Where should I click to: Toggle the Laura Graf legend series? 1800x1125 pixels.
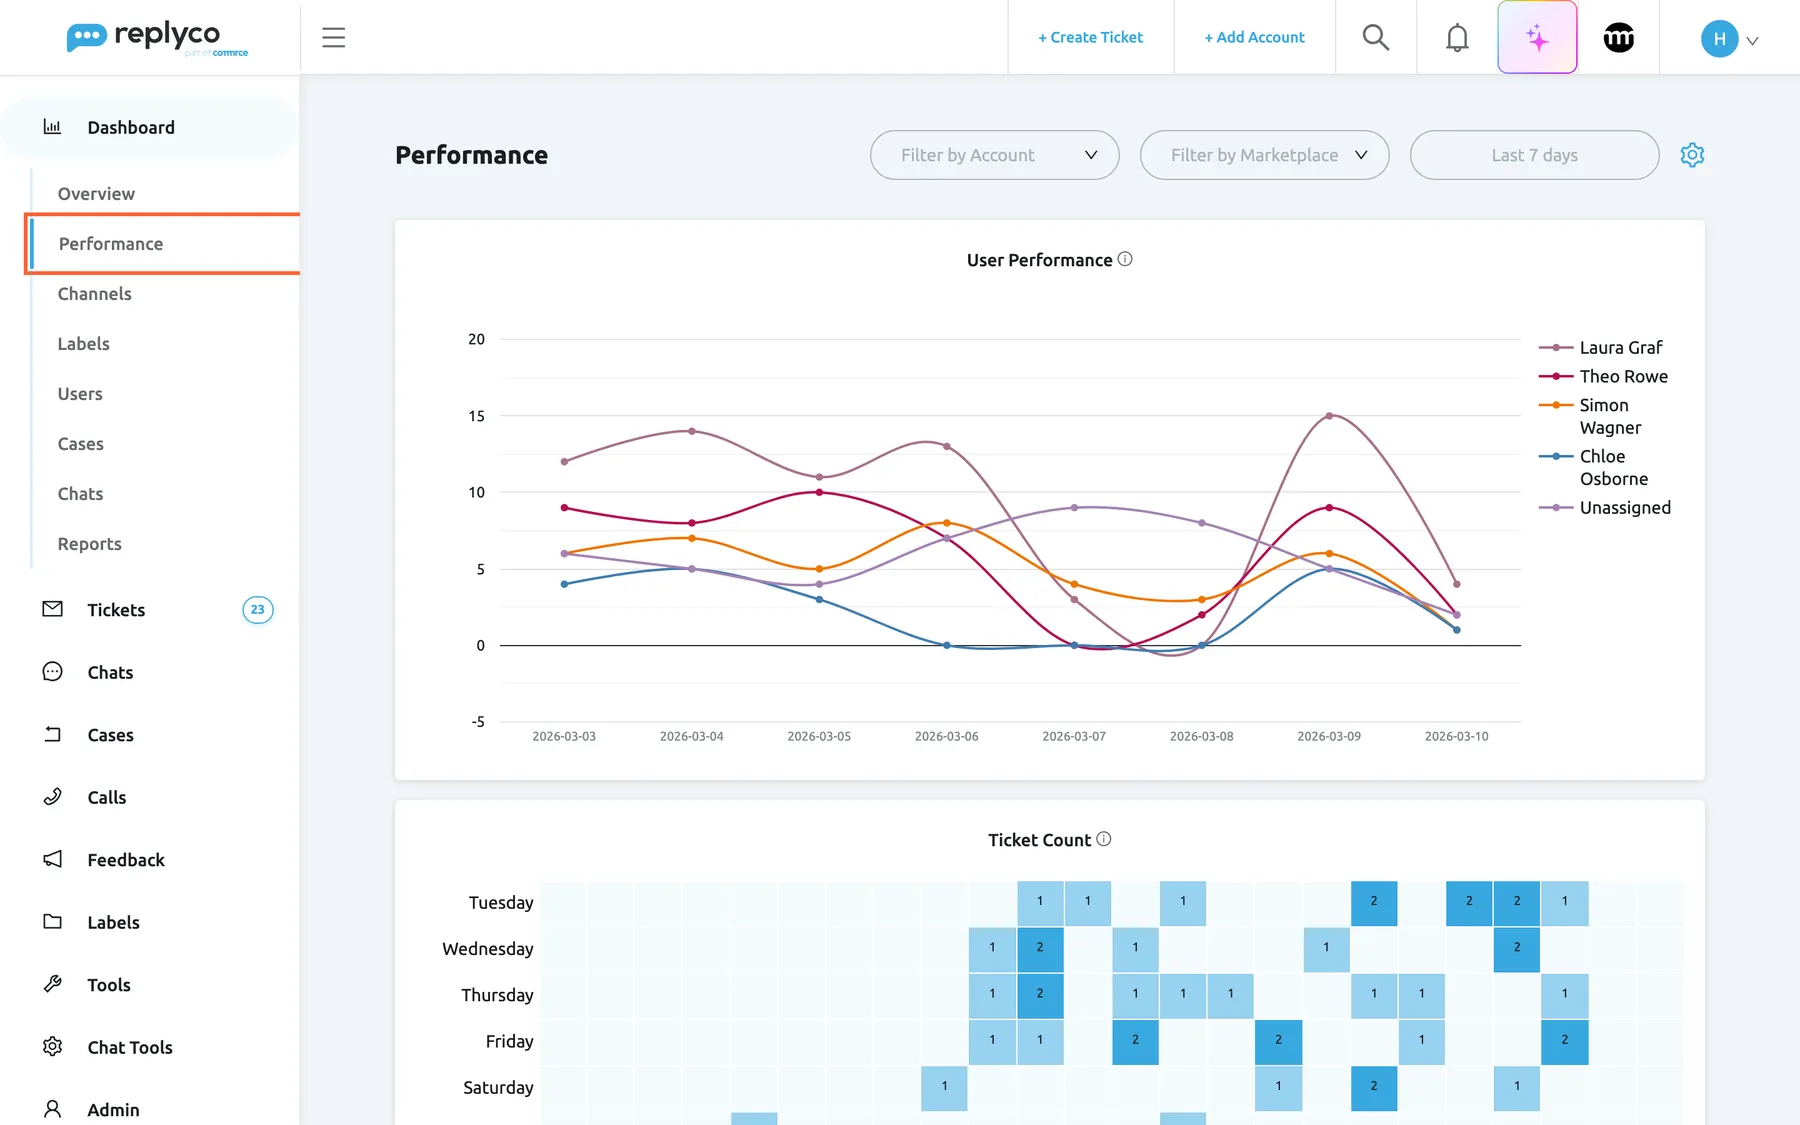point(1601,347)
